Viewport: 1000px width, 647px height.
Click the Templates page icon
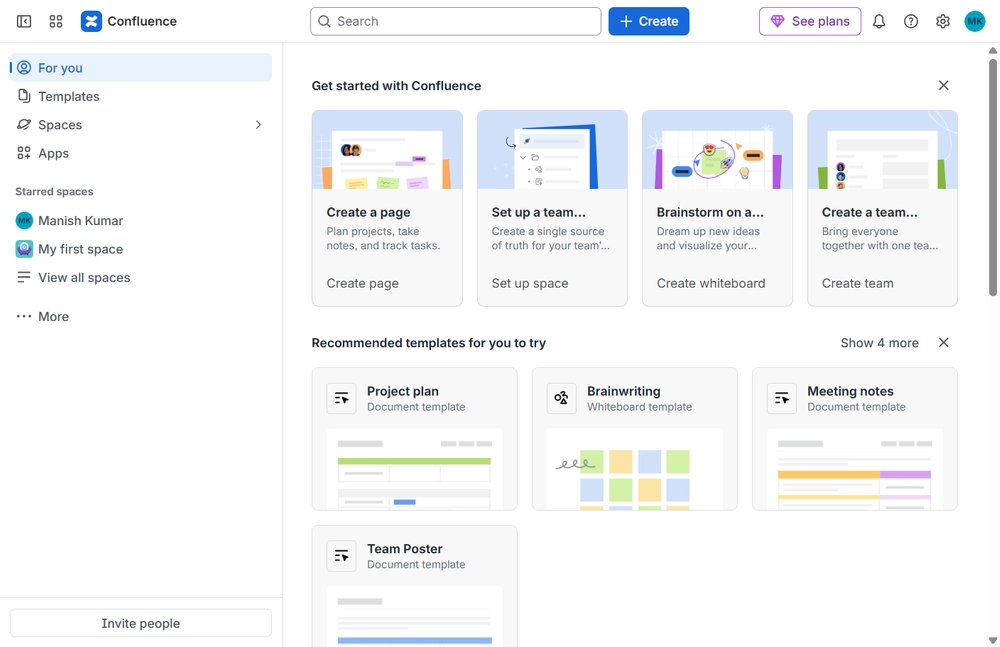click(x=24, y=96)
